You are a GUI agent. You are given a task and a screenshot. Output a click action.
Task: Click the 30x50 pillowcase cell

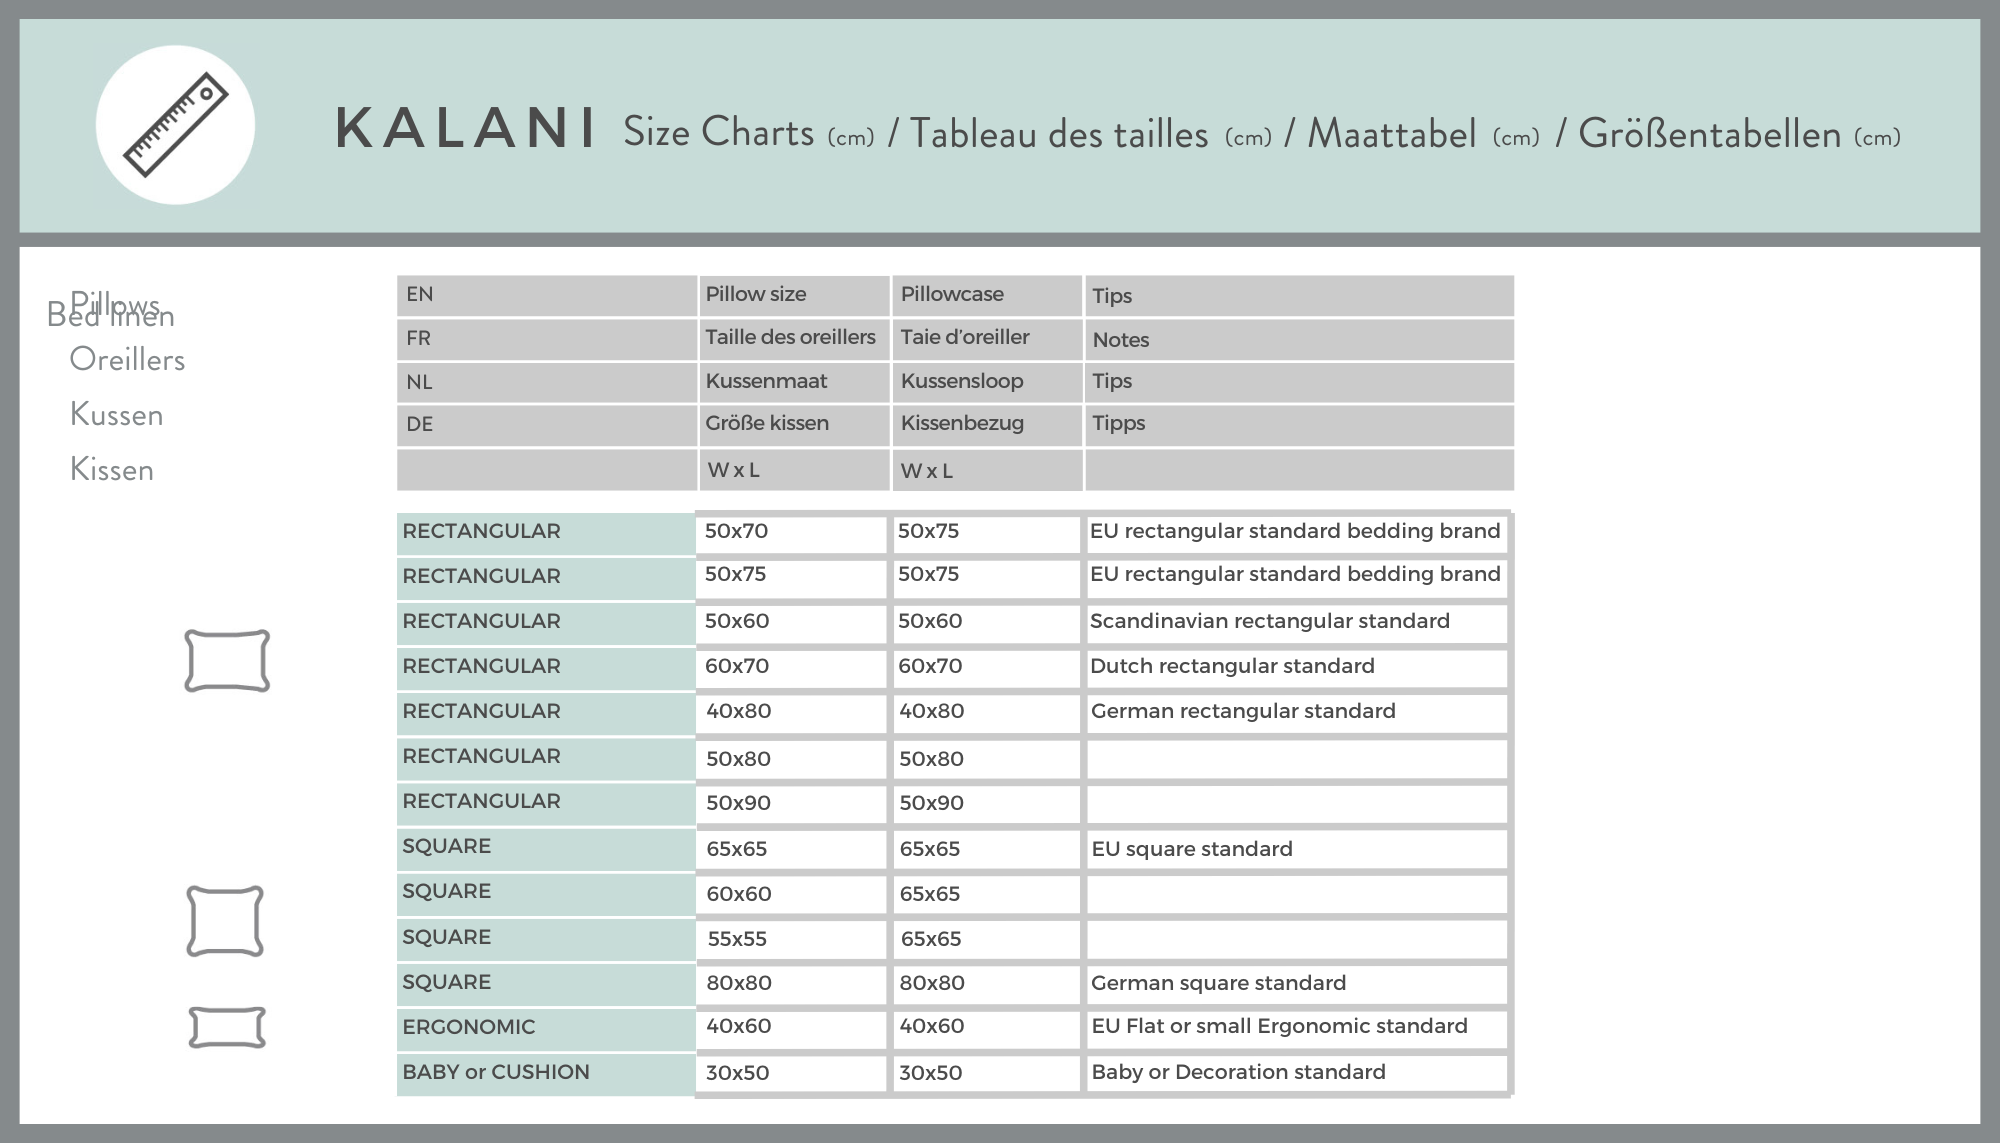click(x=985, y=1073)
